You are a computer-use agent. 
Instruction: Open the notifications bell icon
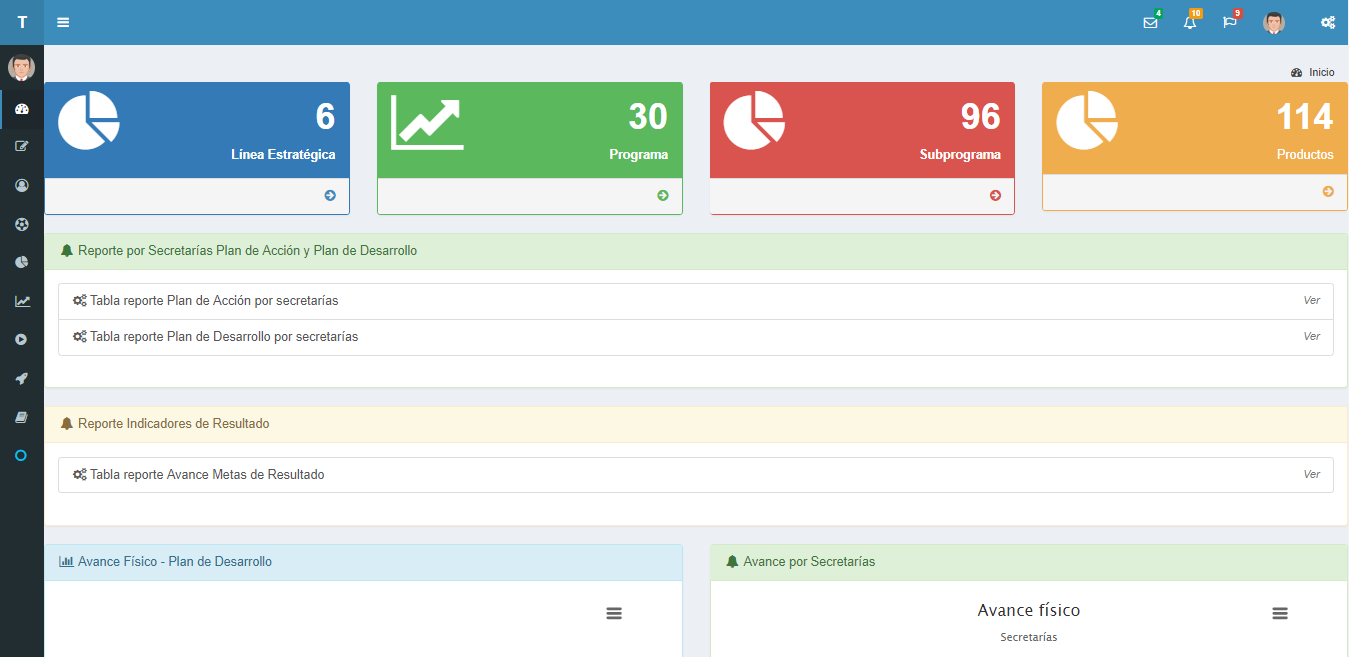1189,23
